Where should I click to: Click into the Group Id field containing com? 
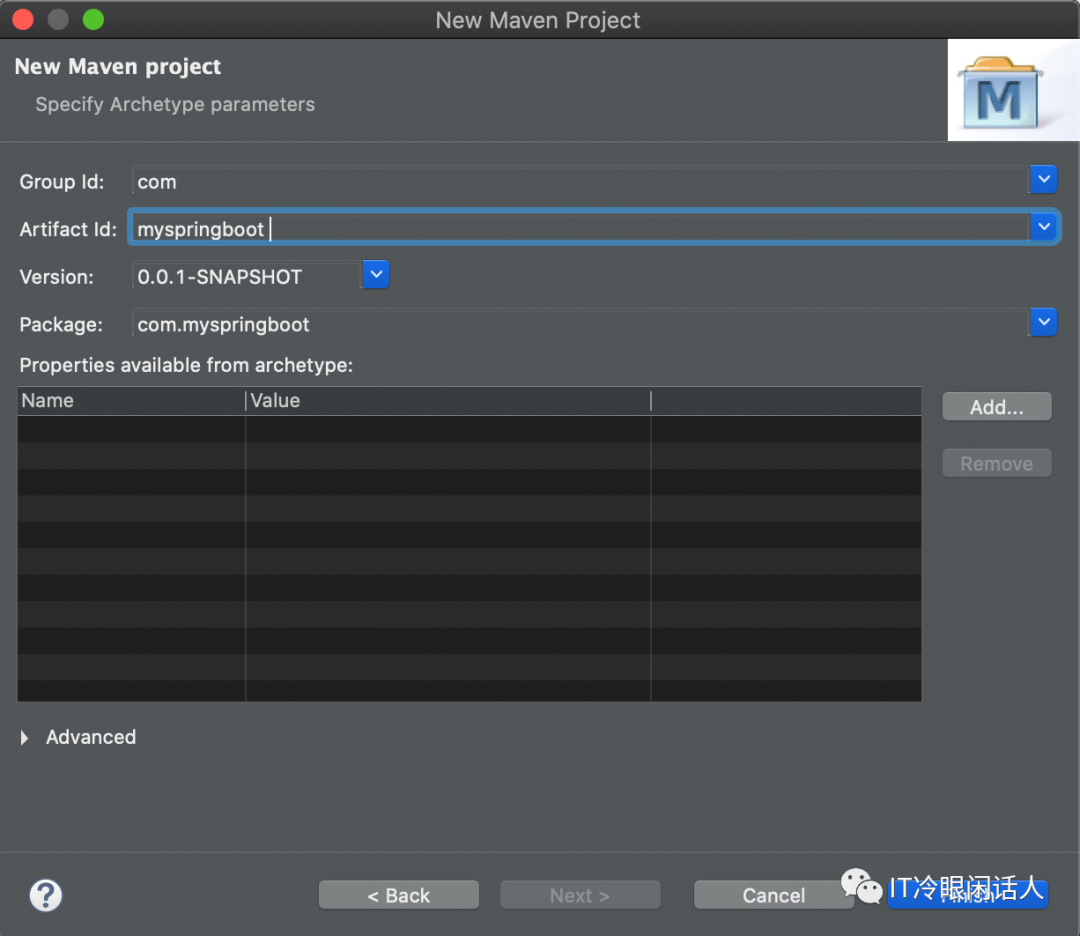581,181
